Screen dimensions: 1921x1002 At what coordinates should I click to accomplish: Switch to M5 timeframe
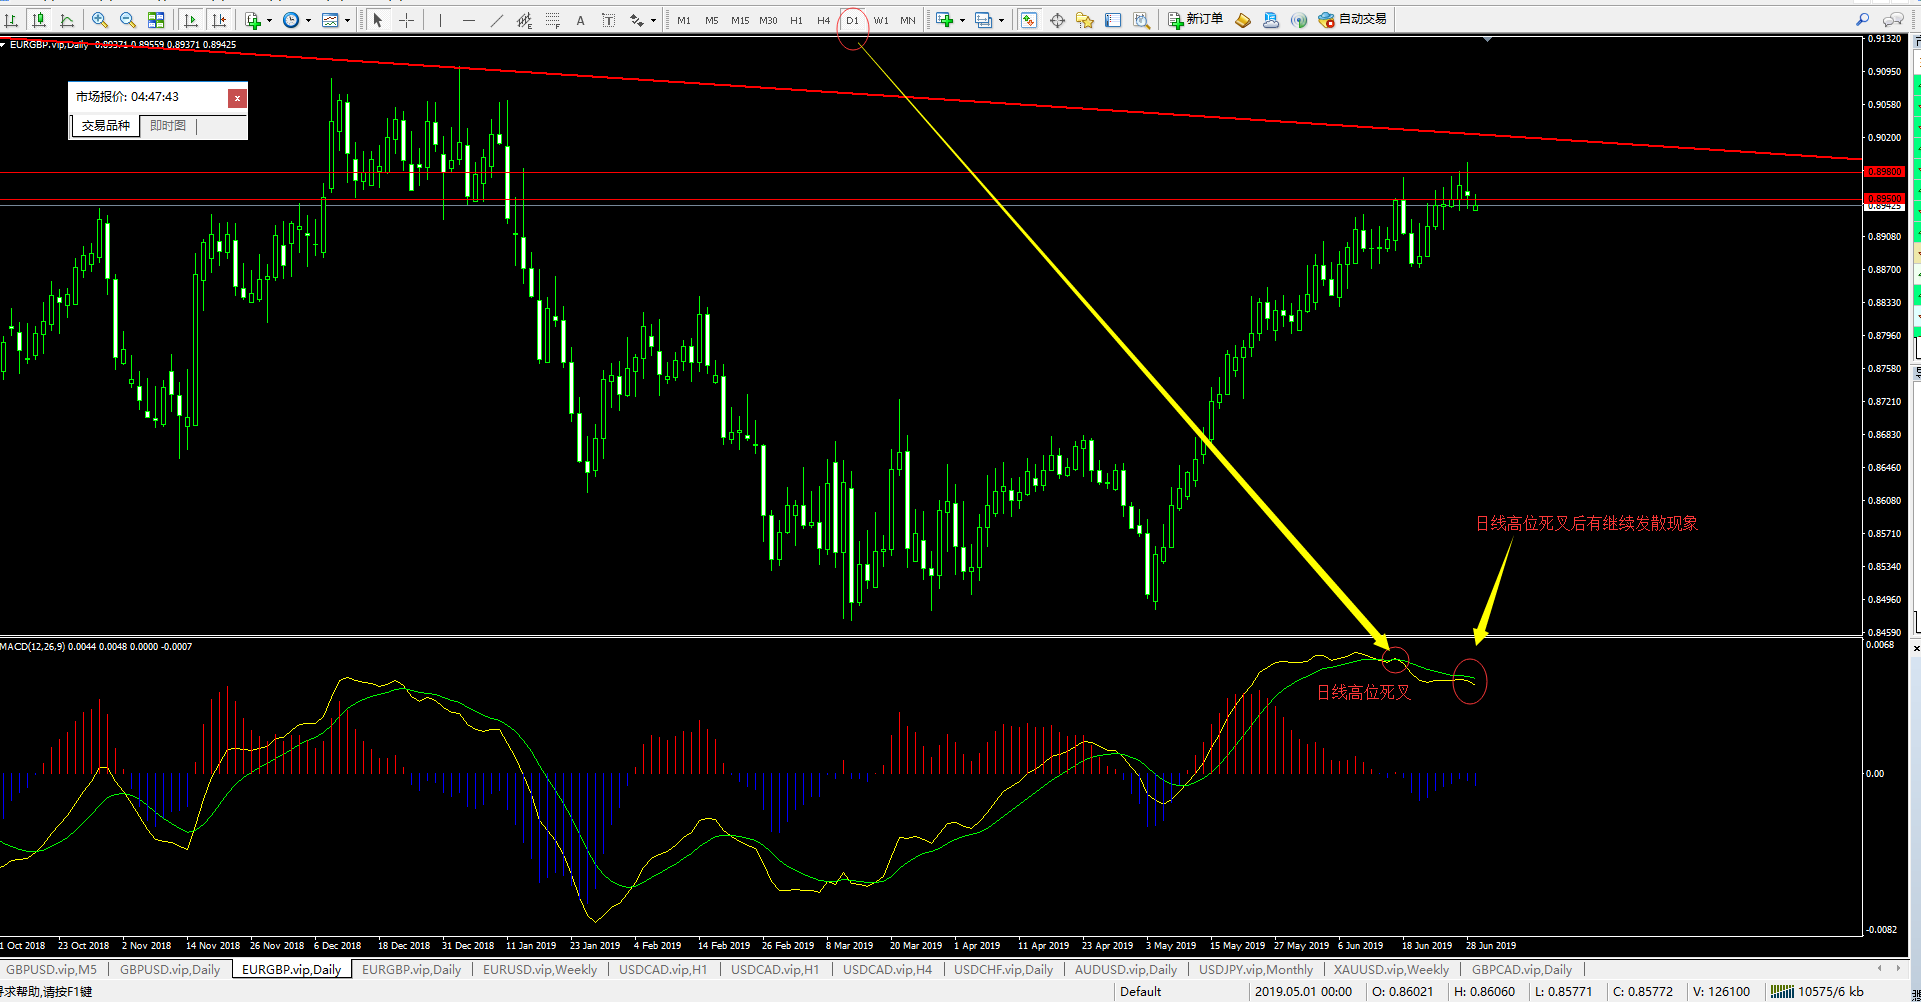pos(712,20)
